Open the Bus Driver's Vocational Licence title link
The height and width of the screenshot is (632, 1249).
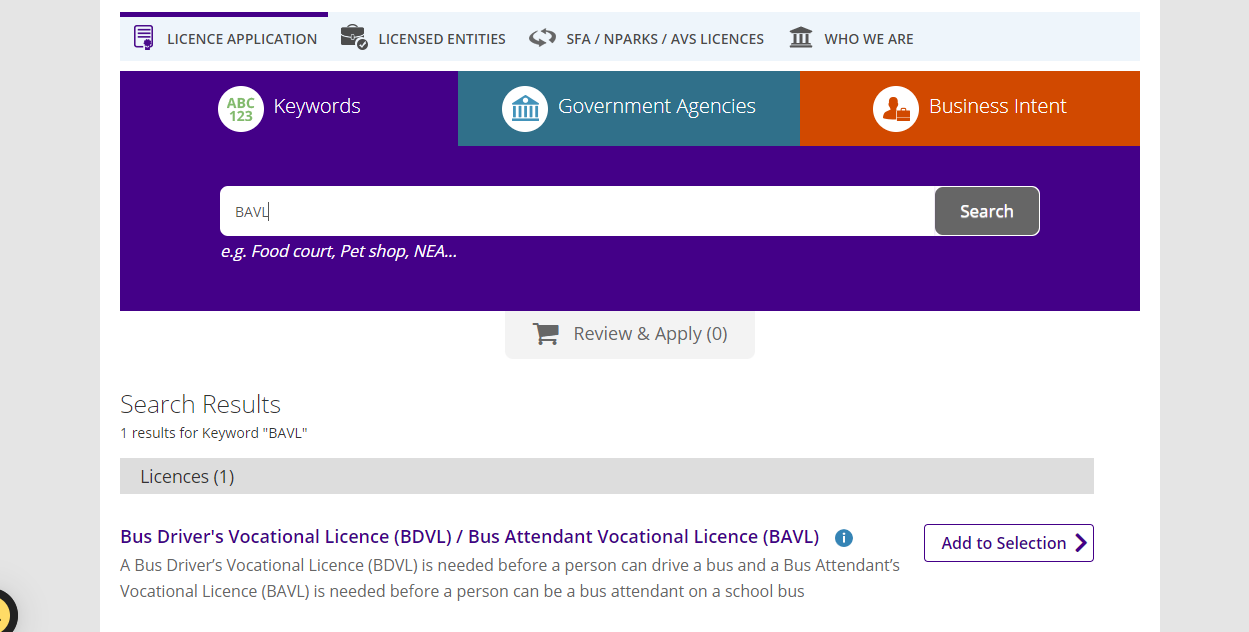point(470,537)
